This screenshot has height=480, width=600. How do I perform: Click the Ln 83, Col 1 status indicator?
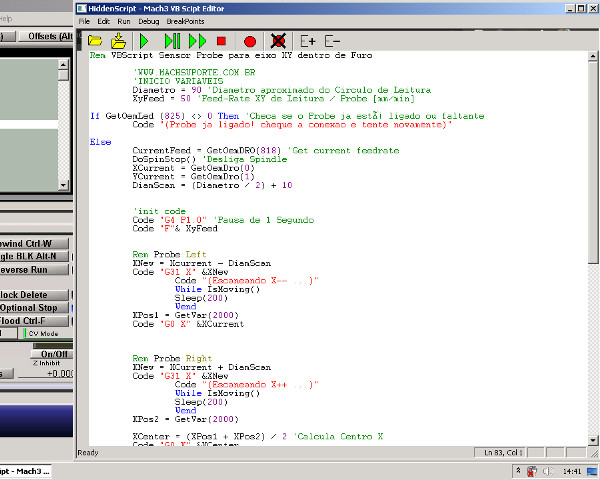501,453
